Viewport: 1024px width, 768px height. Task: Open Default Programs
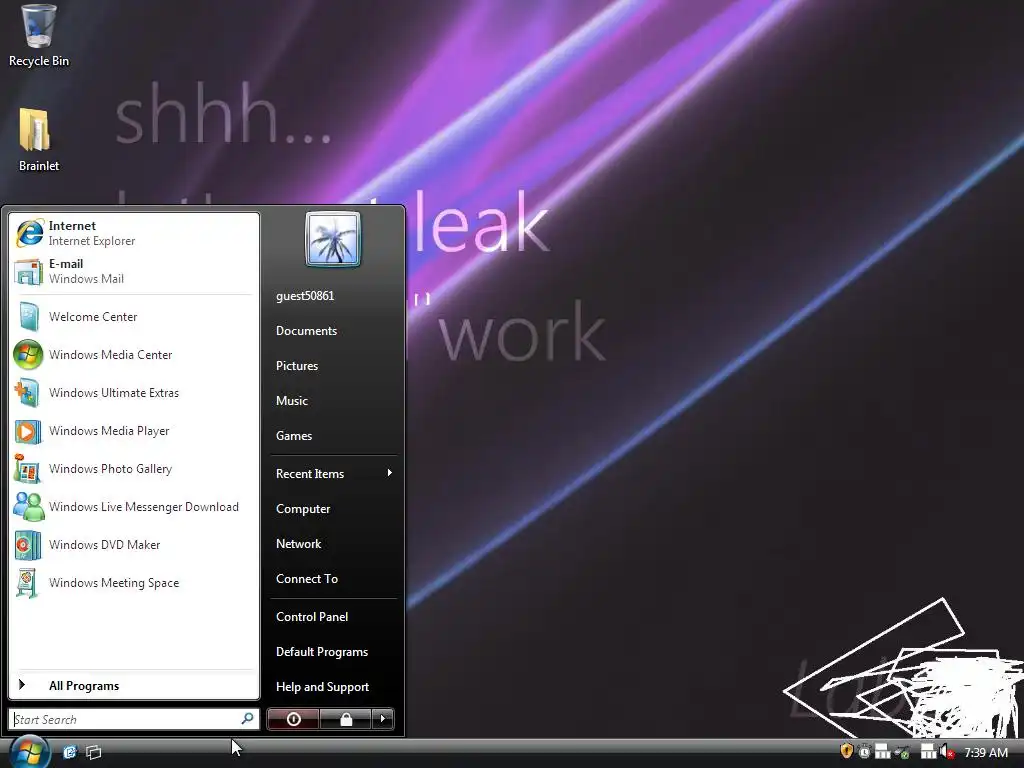click(x=333, y=652)
